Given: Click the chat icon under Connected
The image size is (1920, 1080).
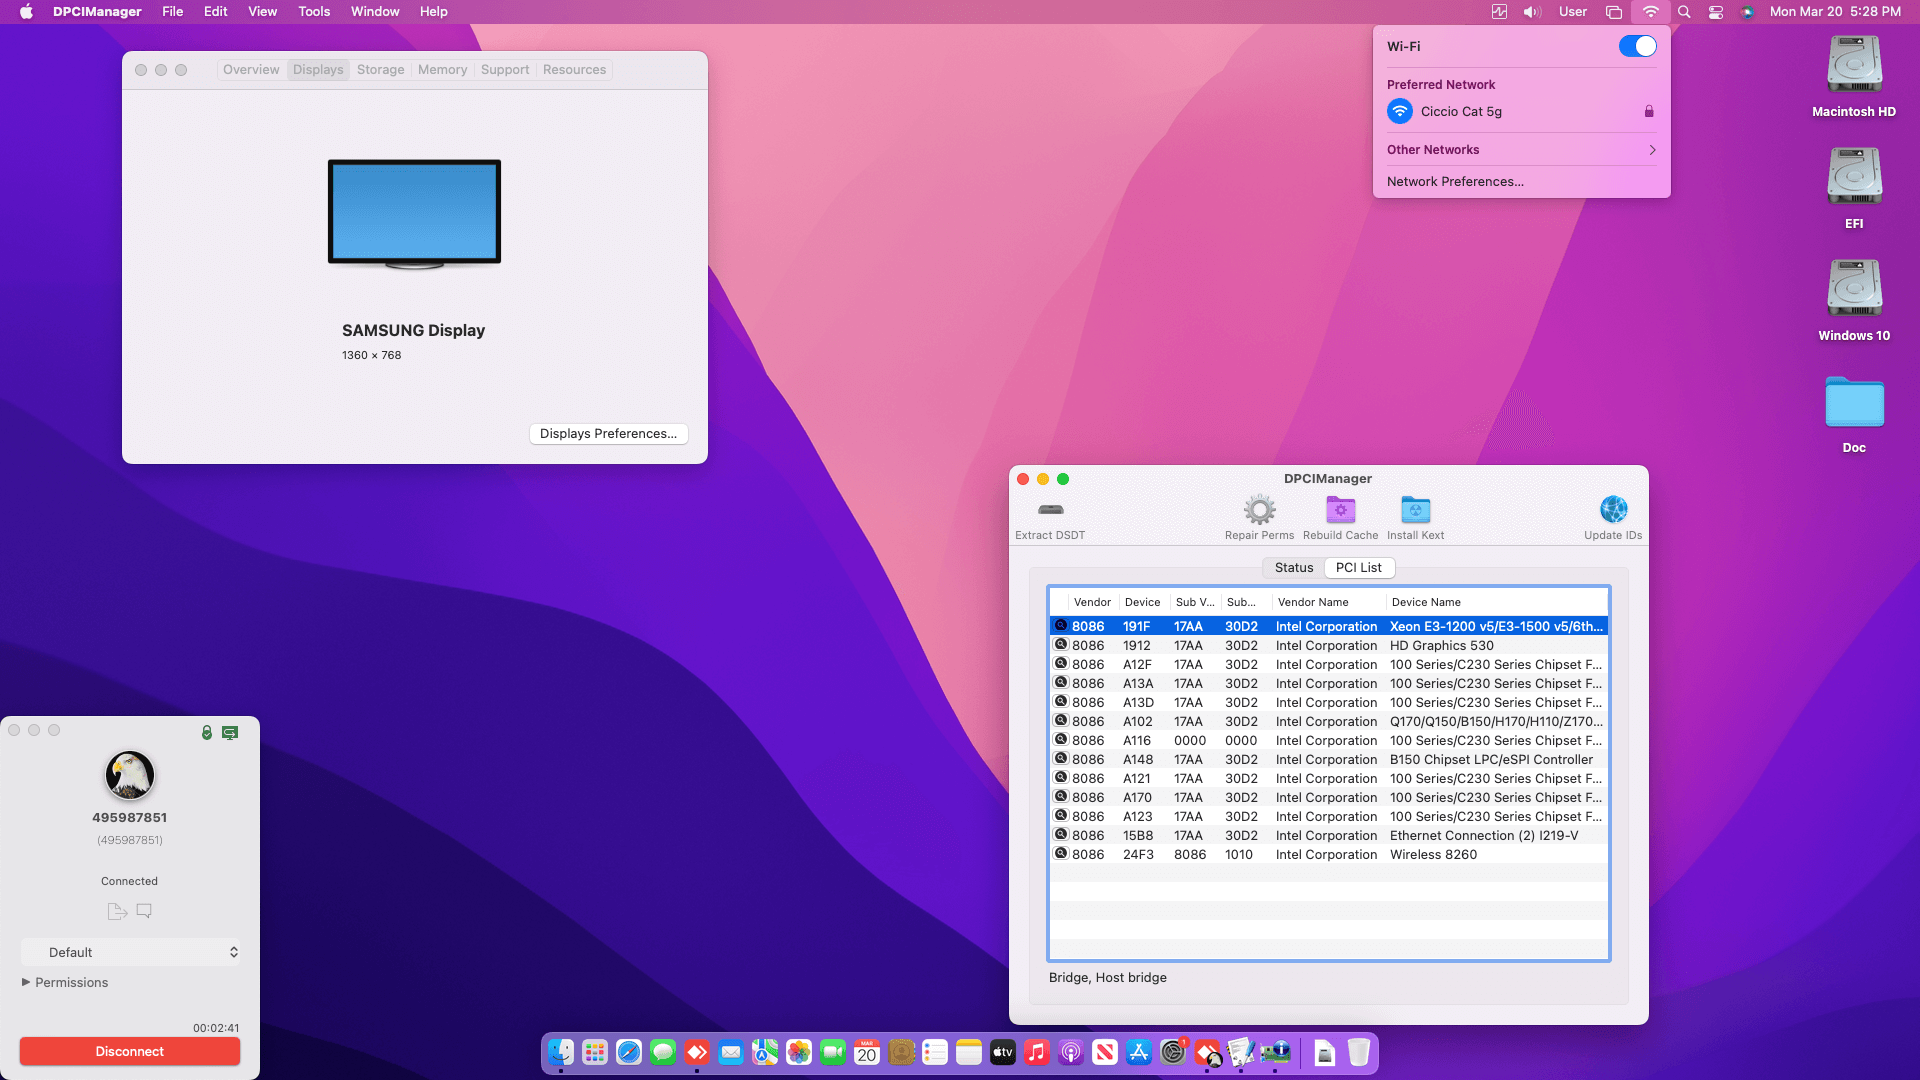Looking at the screenshot, I should 144,911.
